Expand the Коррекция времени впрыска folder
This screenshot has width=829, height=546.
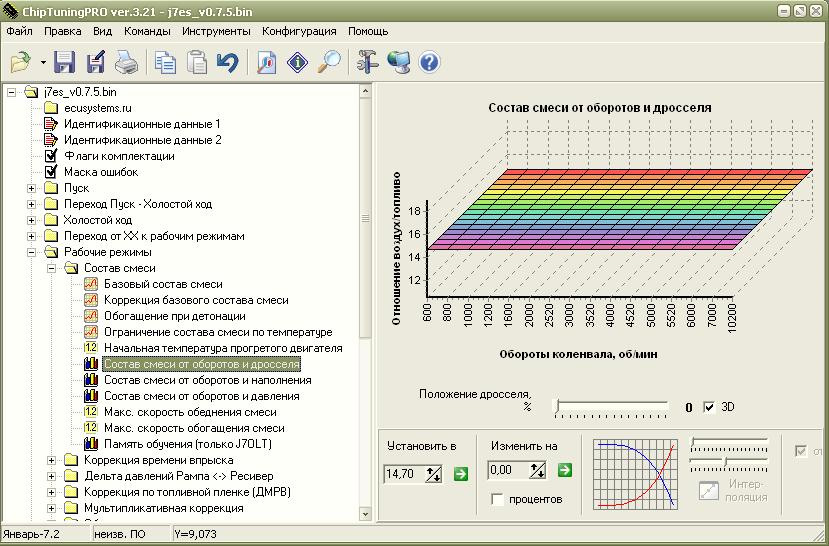52,460
